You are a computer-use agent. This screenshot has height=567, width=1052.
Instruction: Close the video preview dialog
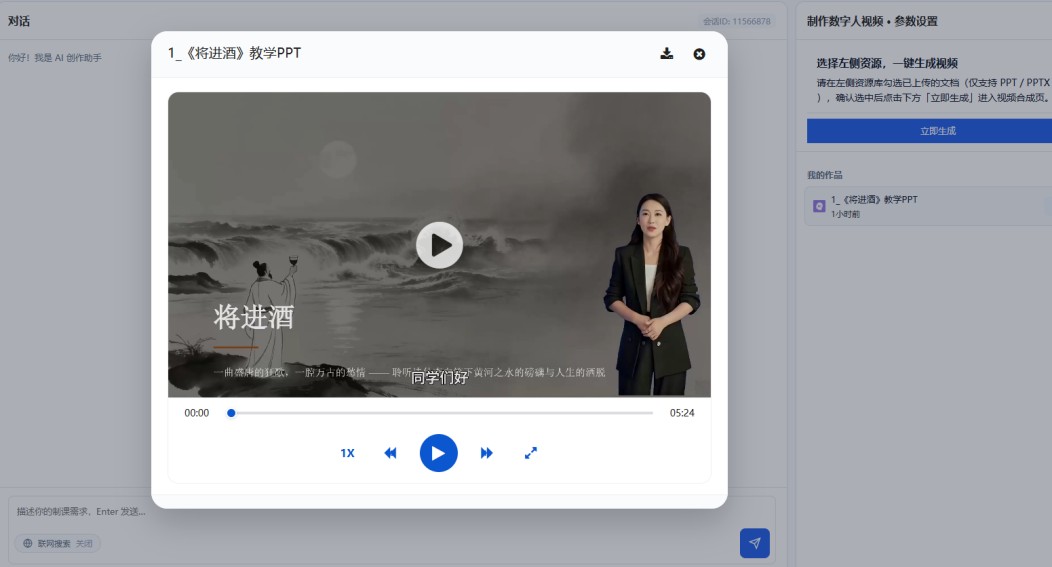coord(699,54)
